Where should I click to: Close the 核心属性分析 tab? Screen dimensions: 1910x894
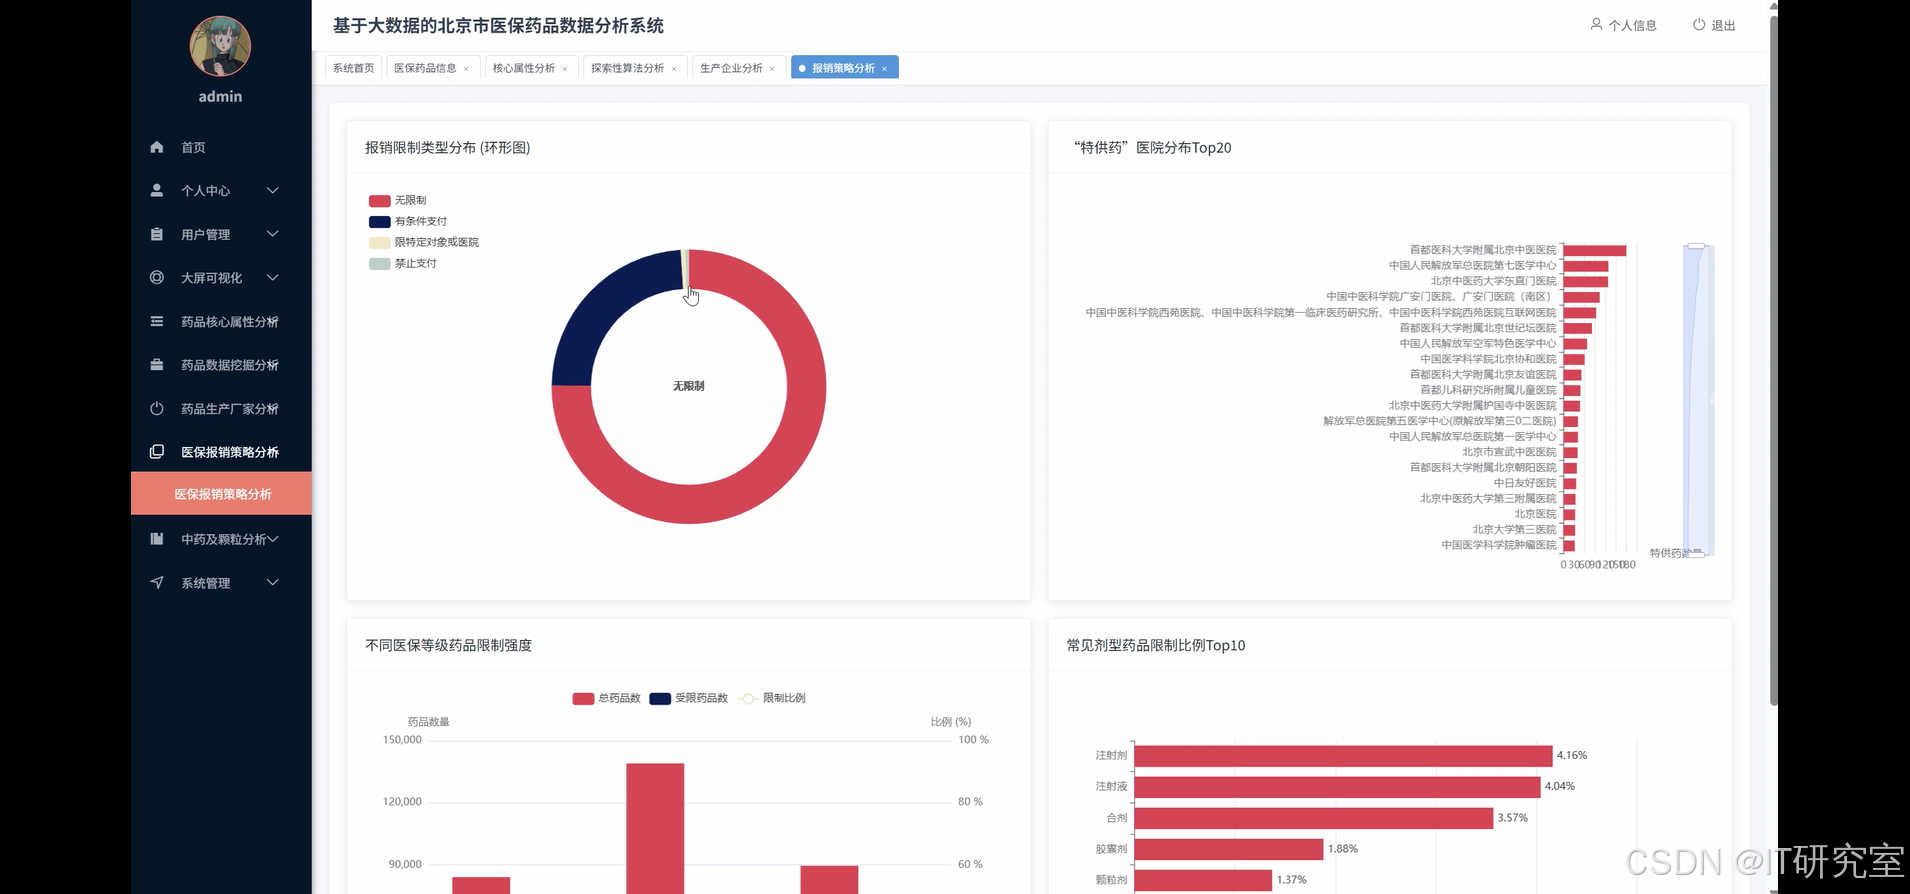pyautogui.click(x=565, y=69)
